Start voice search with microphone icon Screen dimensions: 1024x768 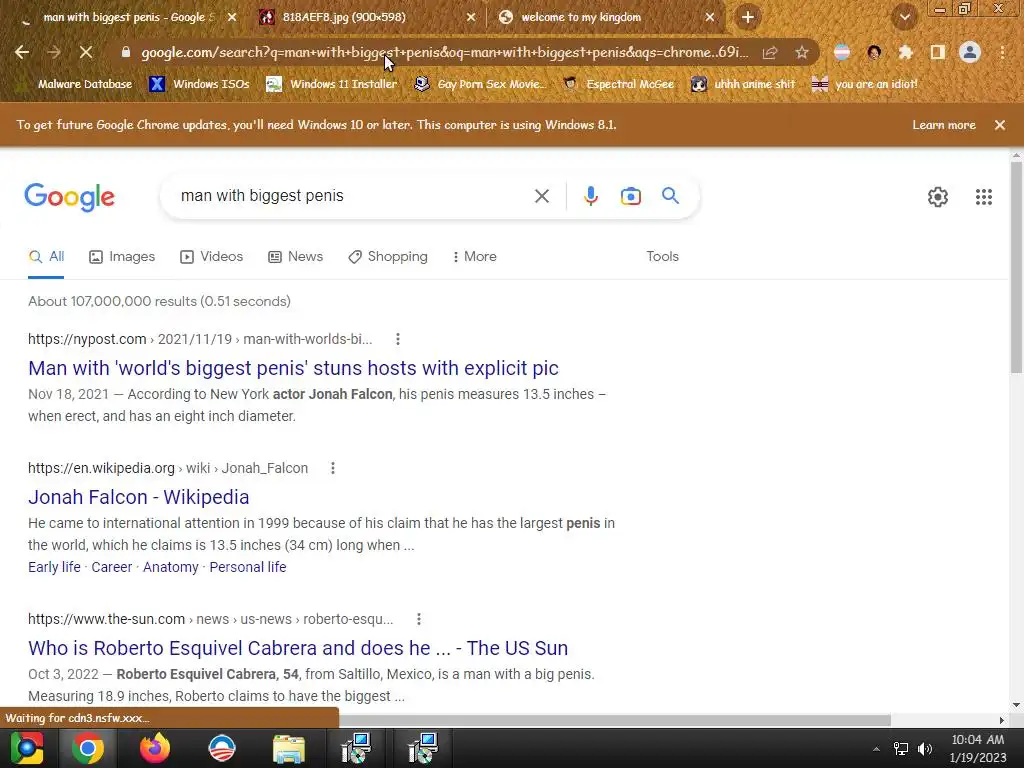point(590,196)
